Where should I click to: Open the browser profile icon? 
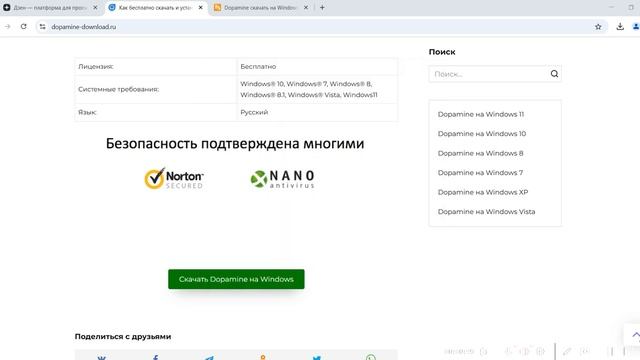pos(636,27)
